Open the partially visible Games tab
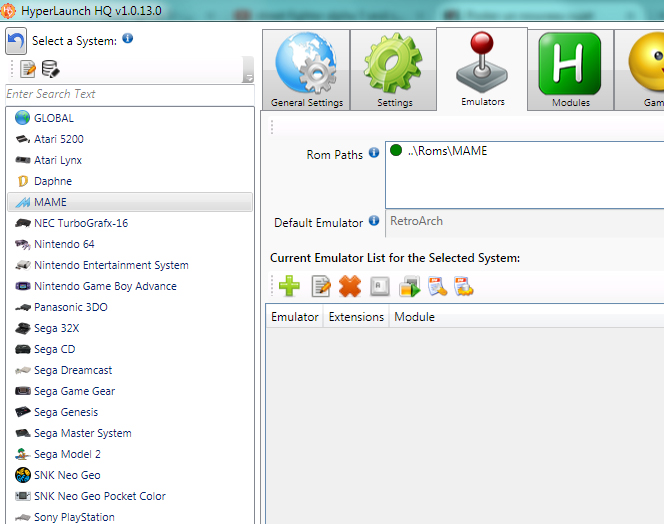Image resolution: width=664 pixels, height=524 pixels. point(639,70)
